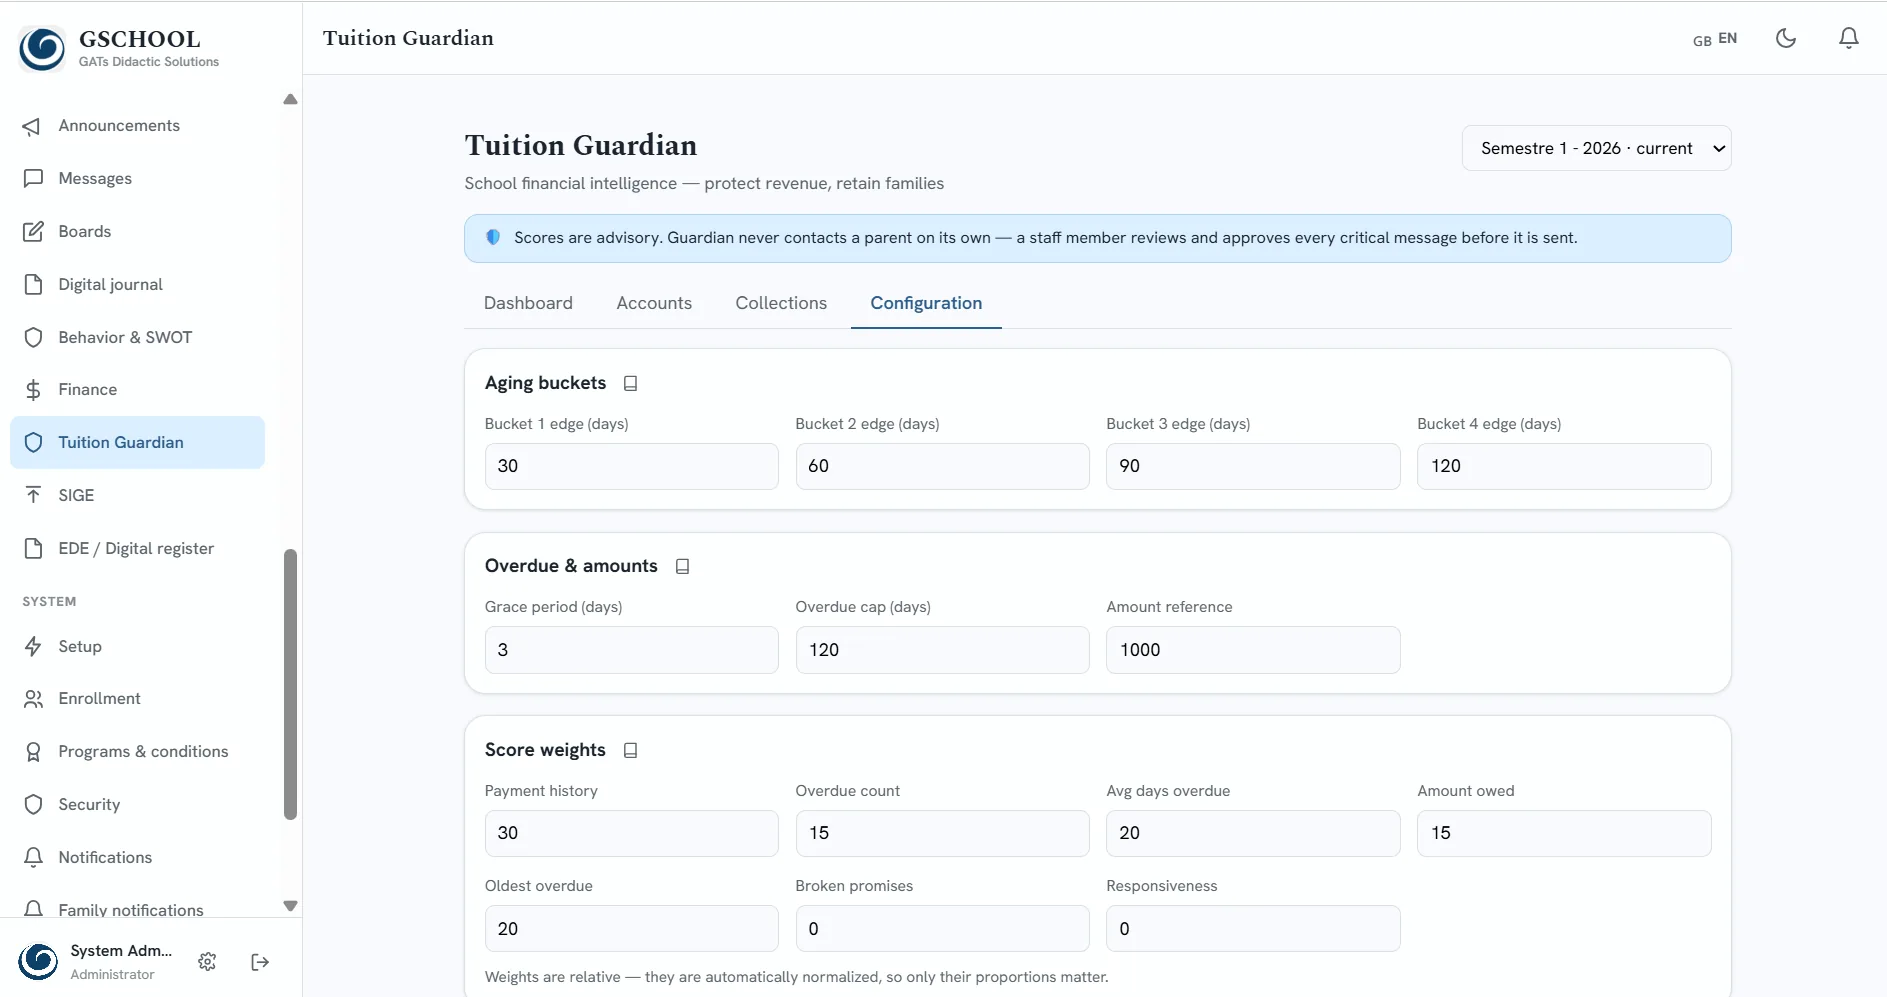This screenshot has height=997, width=1887.
Task: Click help book icon beside Score weights
Action: tap(631, 750)
